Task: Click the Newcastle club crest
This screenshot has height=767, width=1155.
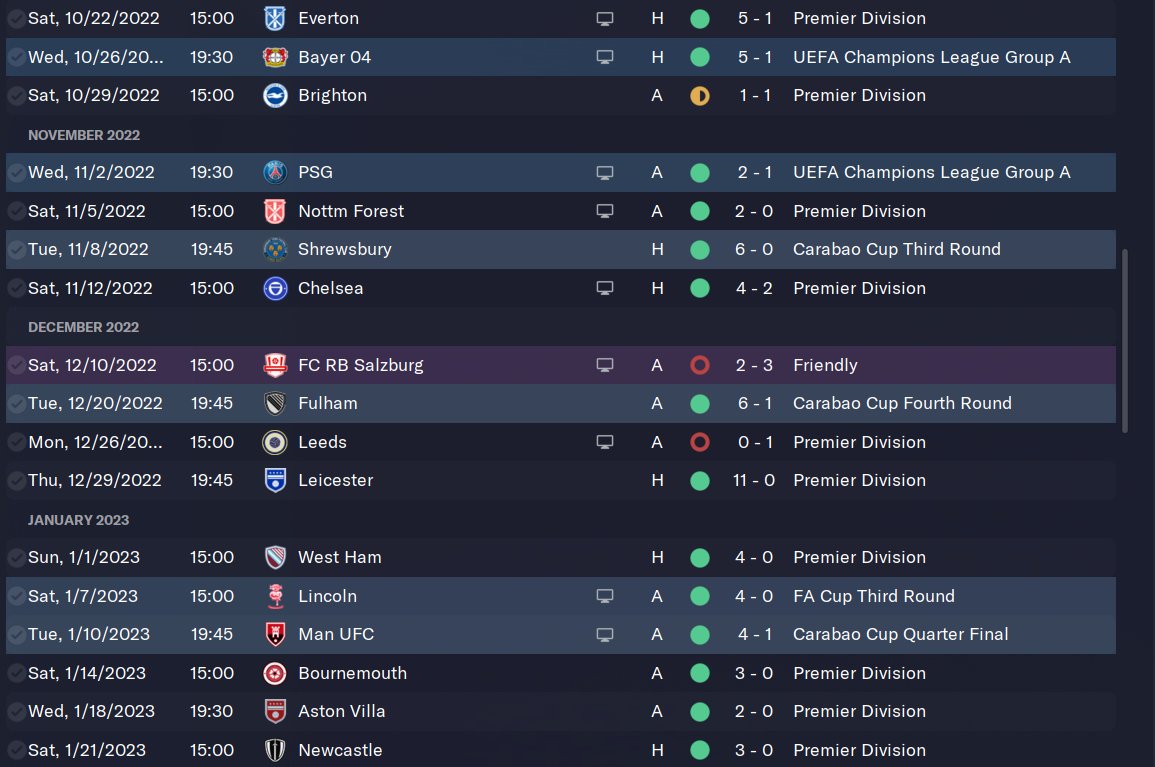Action: 274,750
